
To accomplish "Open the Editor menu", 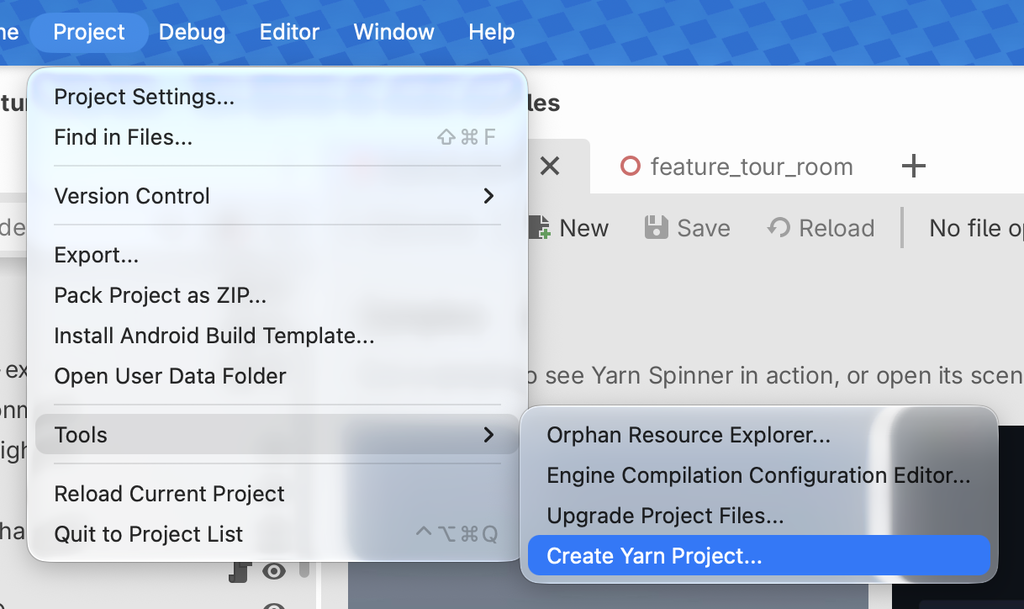I will click(289, 32).
